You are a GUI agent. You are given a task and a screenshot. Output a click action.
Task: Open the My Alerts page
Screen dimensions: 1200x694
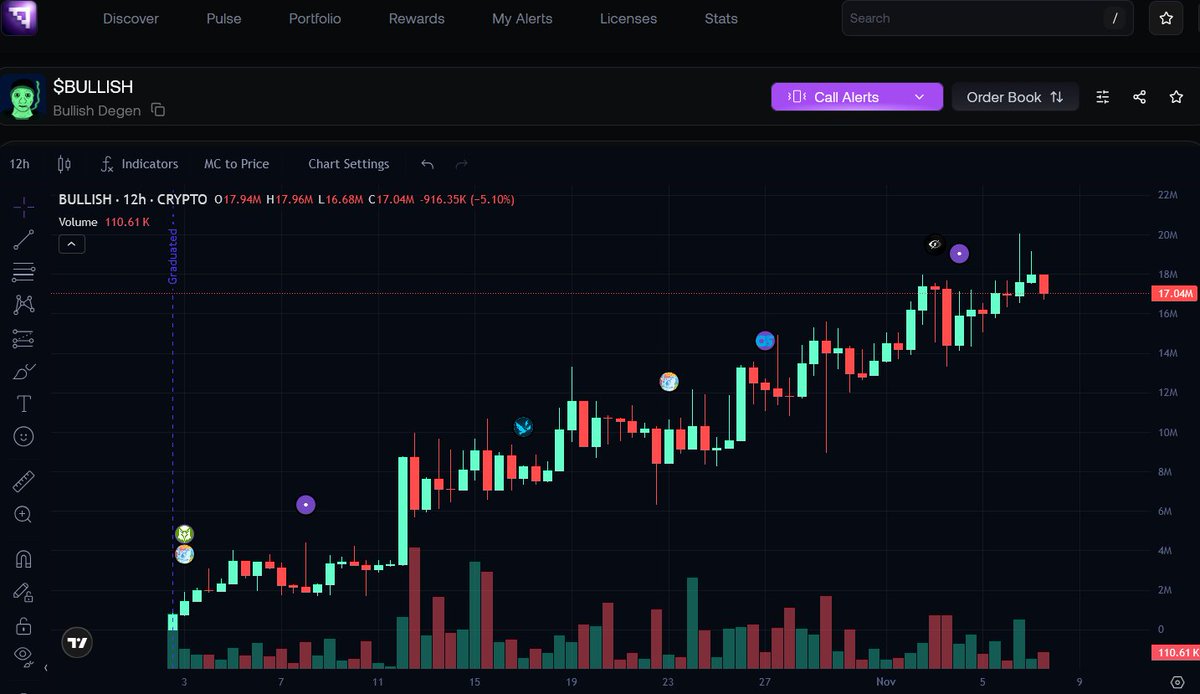(x=522, y=18)
